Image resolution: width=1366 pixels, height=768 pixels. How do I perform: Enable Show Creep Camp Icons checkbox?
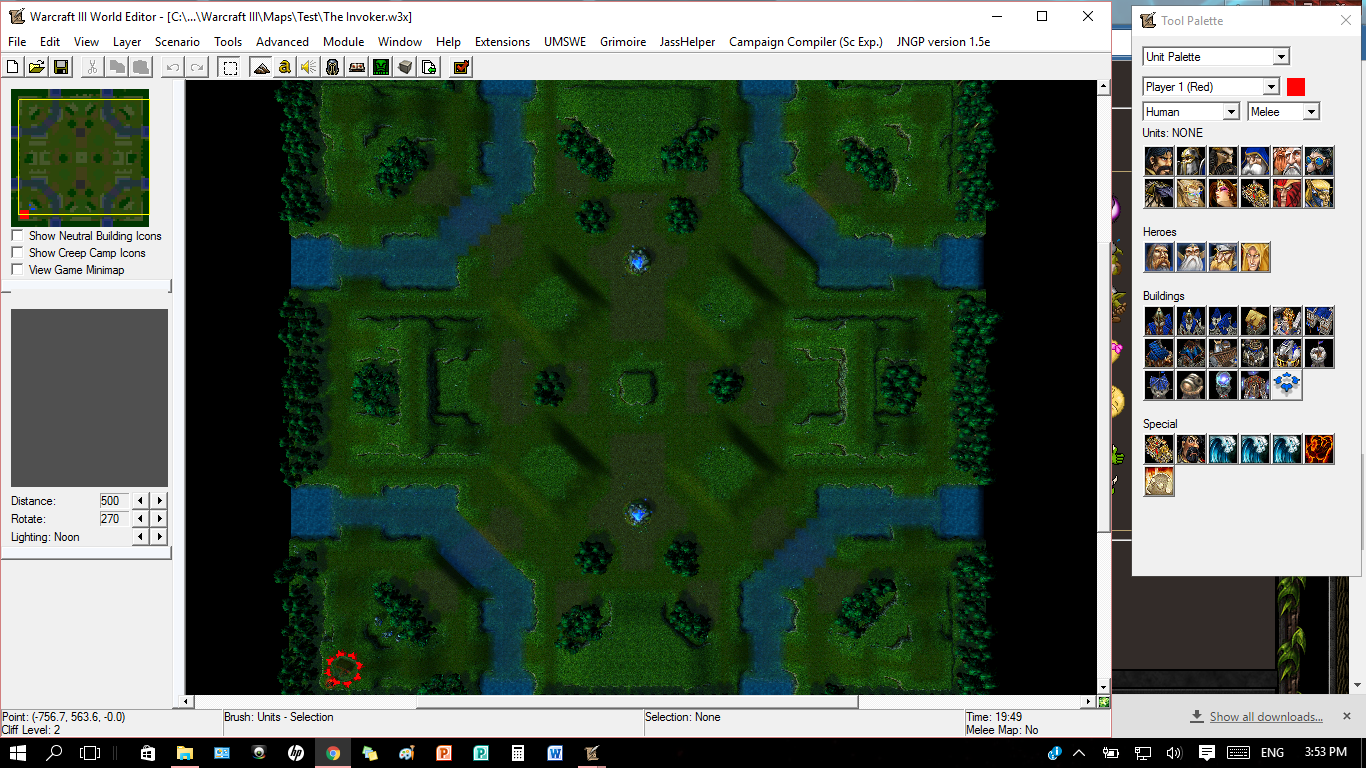point(17,253)
